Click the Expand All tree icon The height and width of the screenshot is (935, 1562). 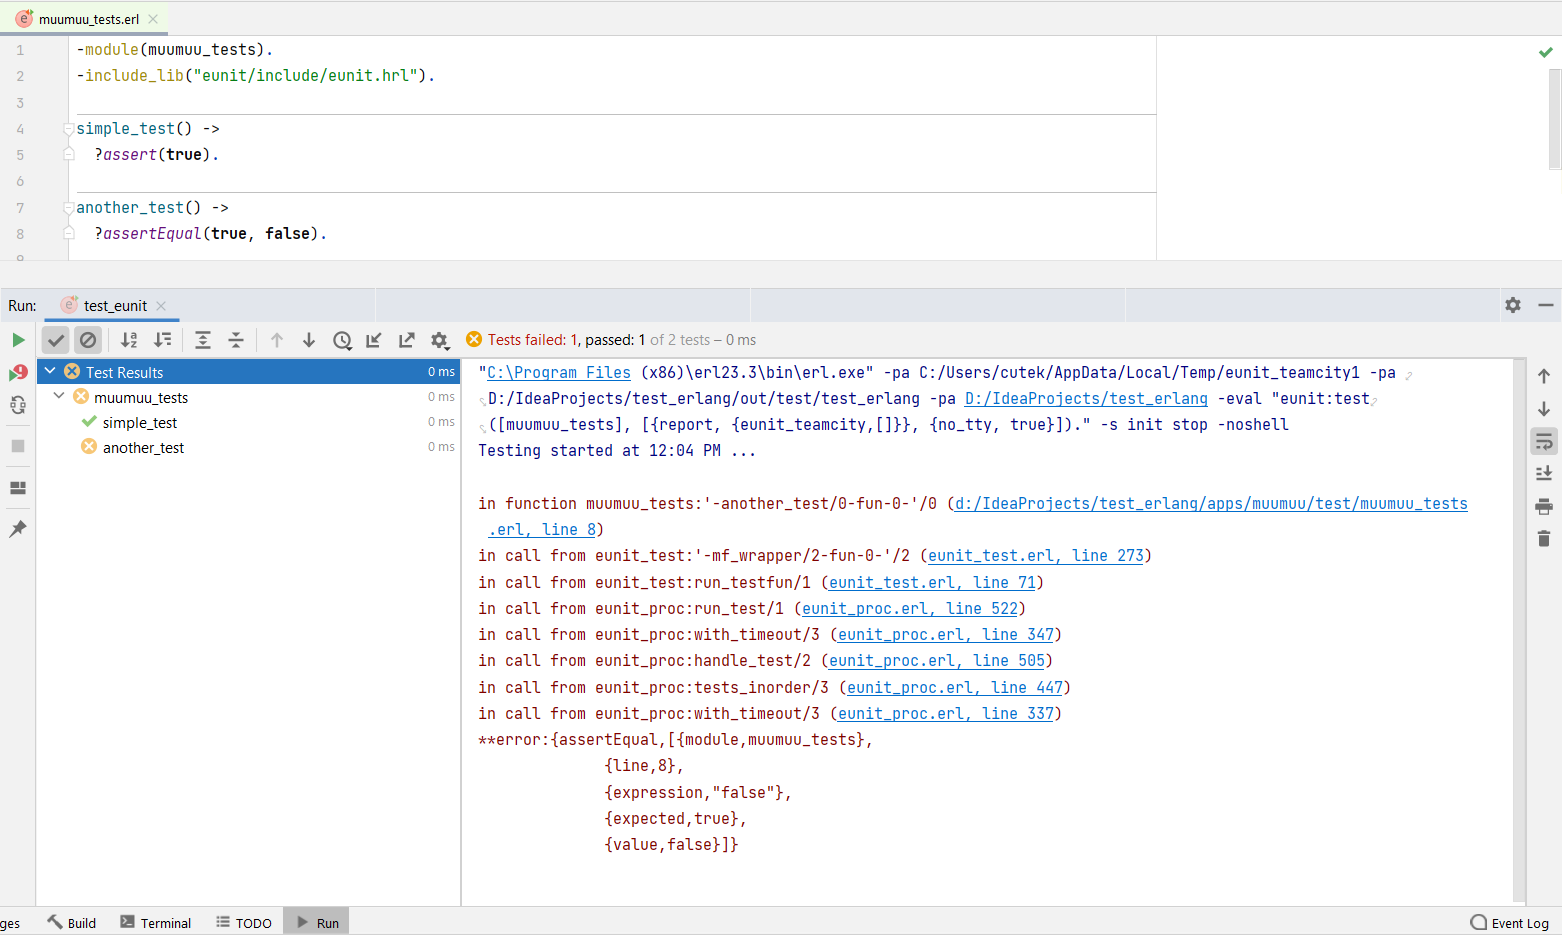click(203, 340)
